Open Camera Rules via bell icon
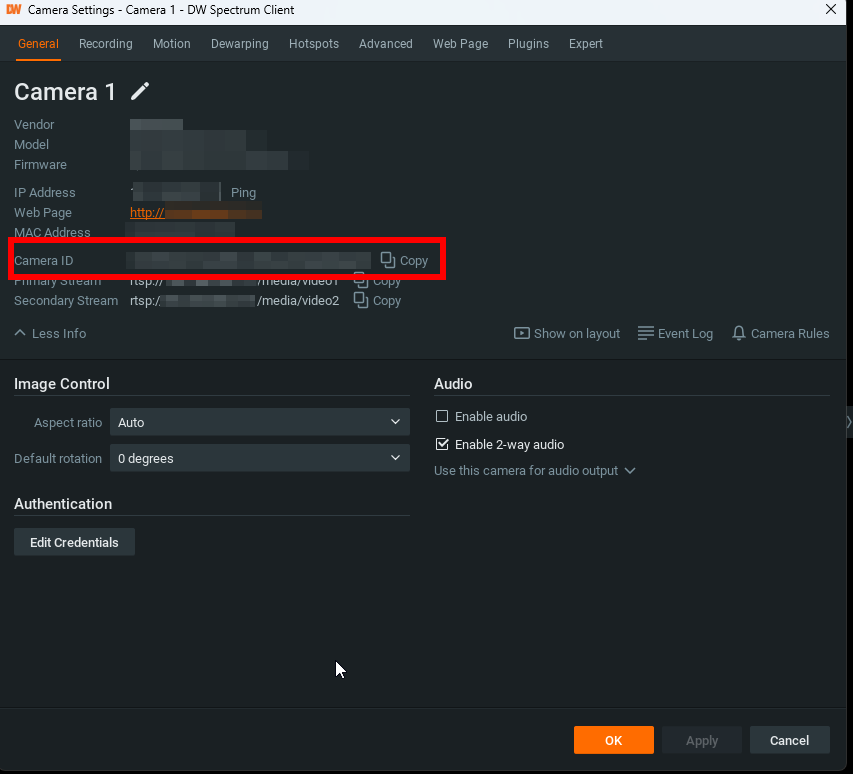Image resolution: width=853 pixels, height=774 pixels. [739, 334]
